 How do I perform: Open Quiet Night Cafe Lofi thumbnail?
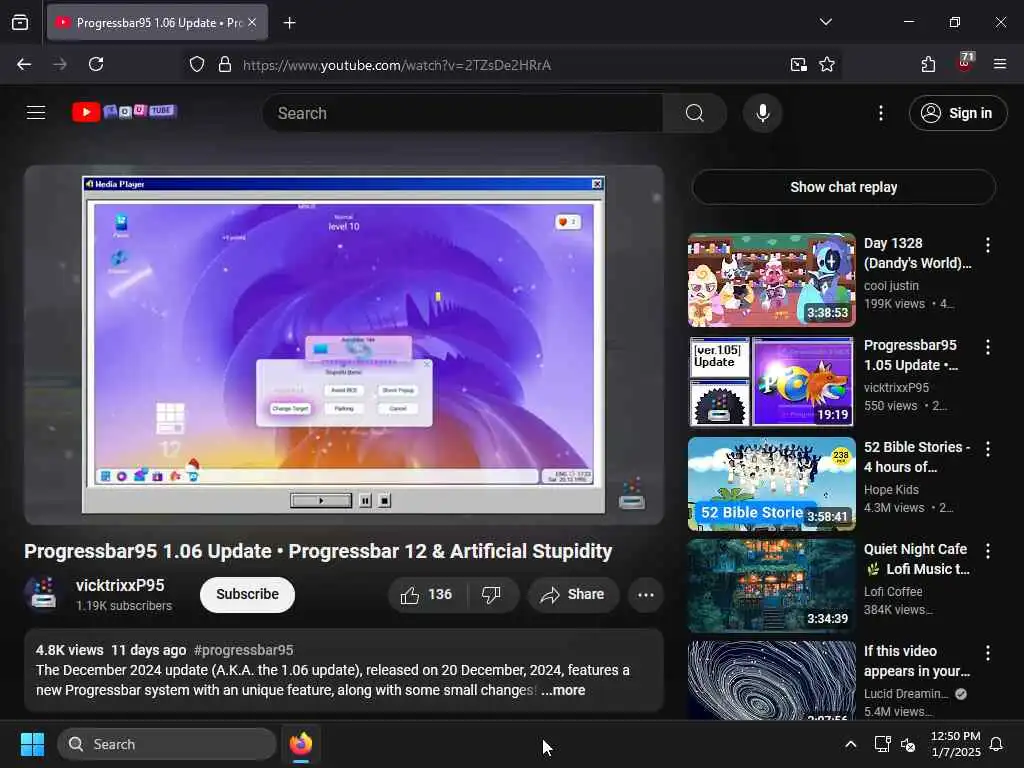[x=771, y=585]
